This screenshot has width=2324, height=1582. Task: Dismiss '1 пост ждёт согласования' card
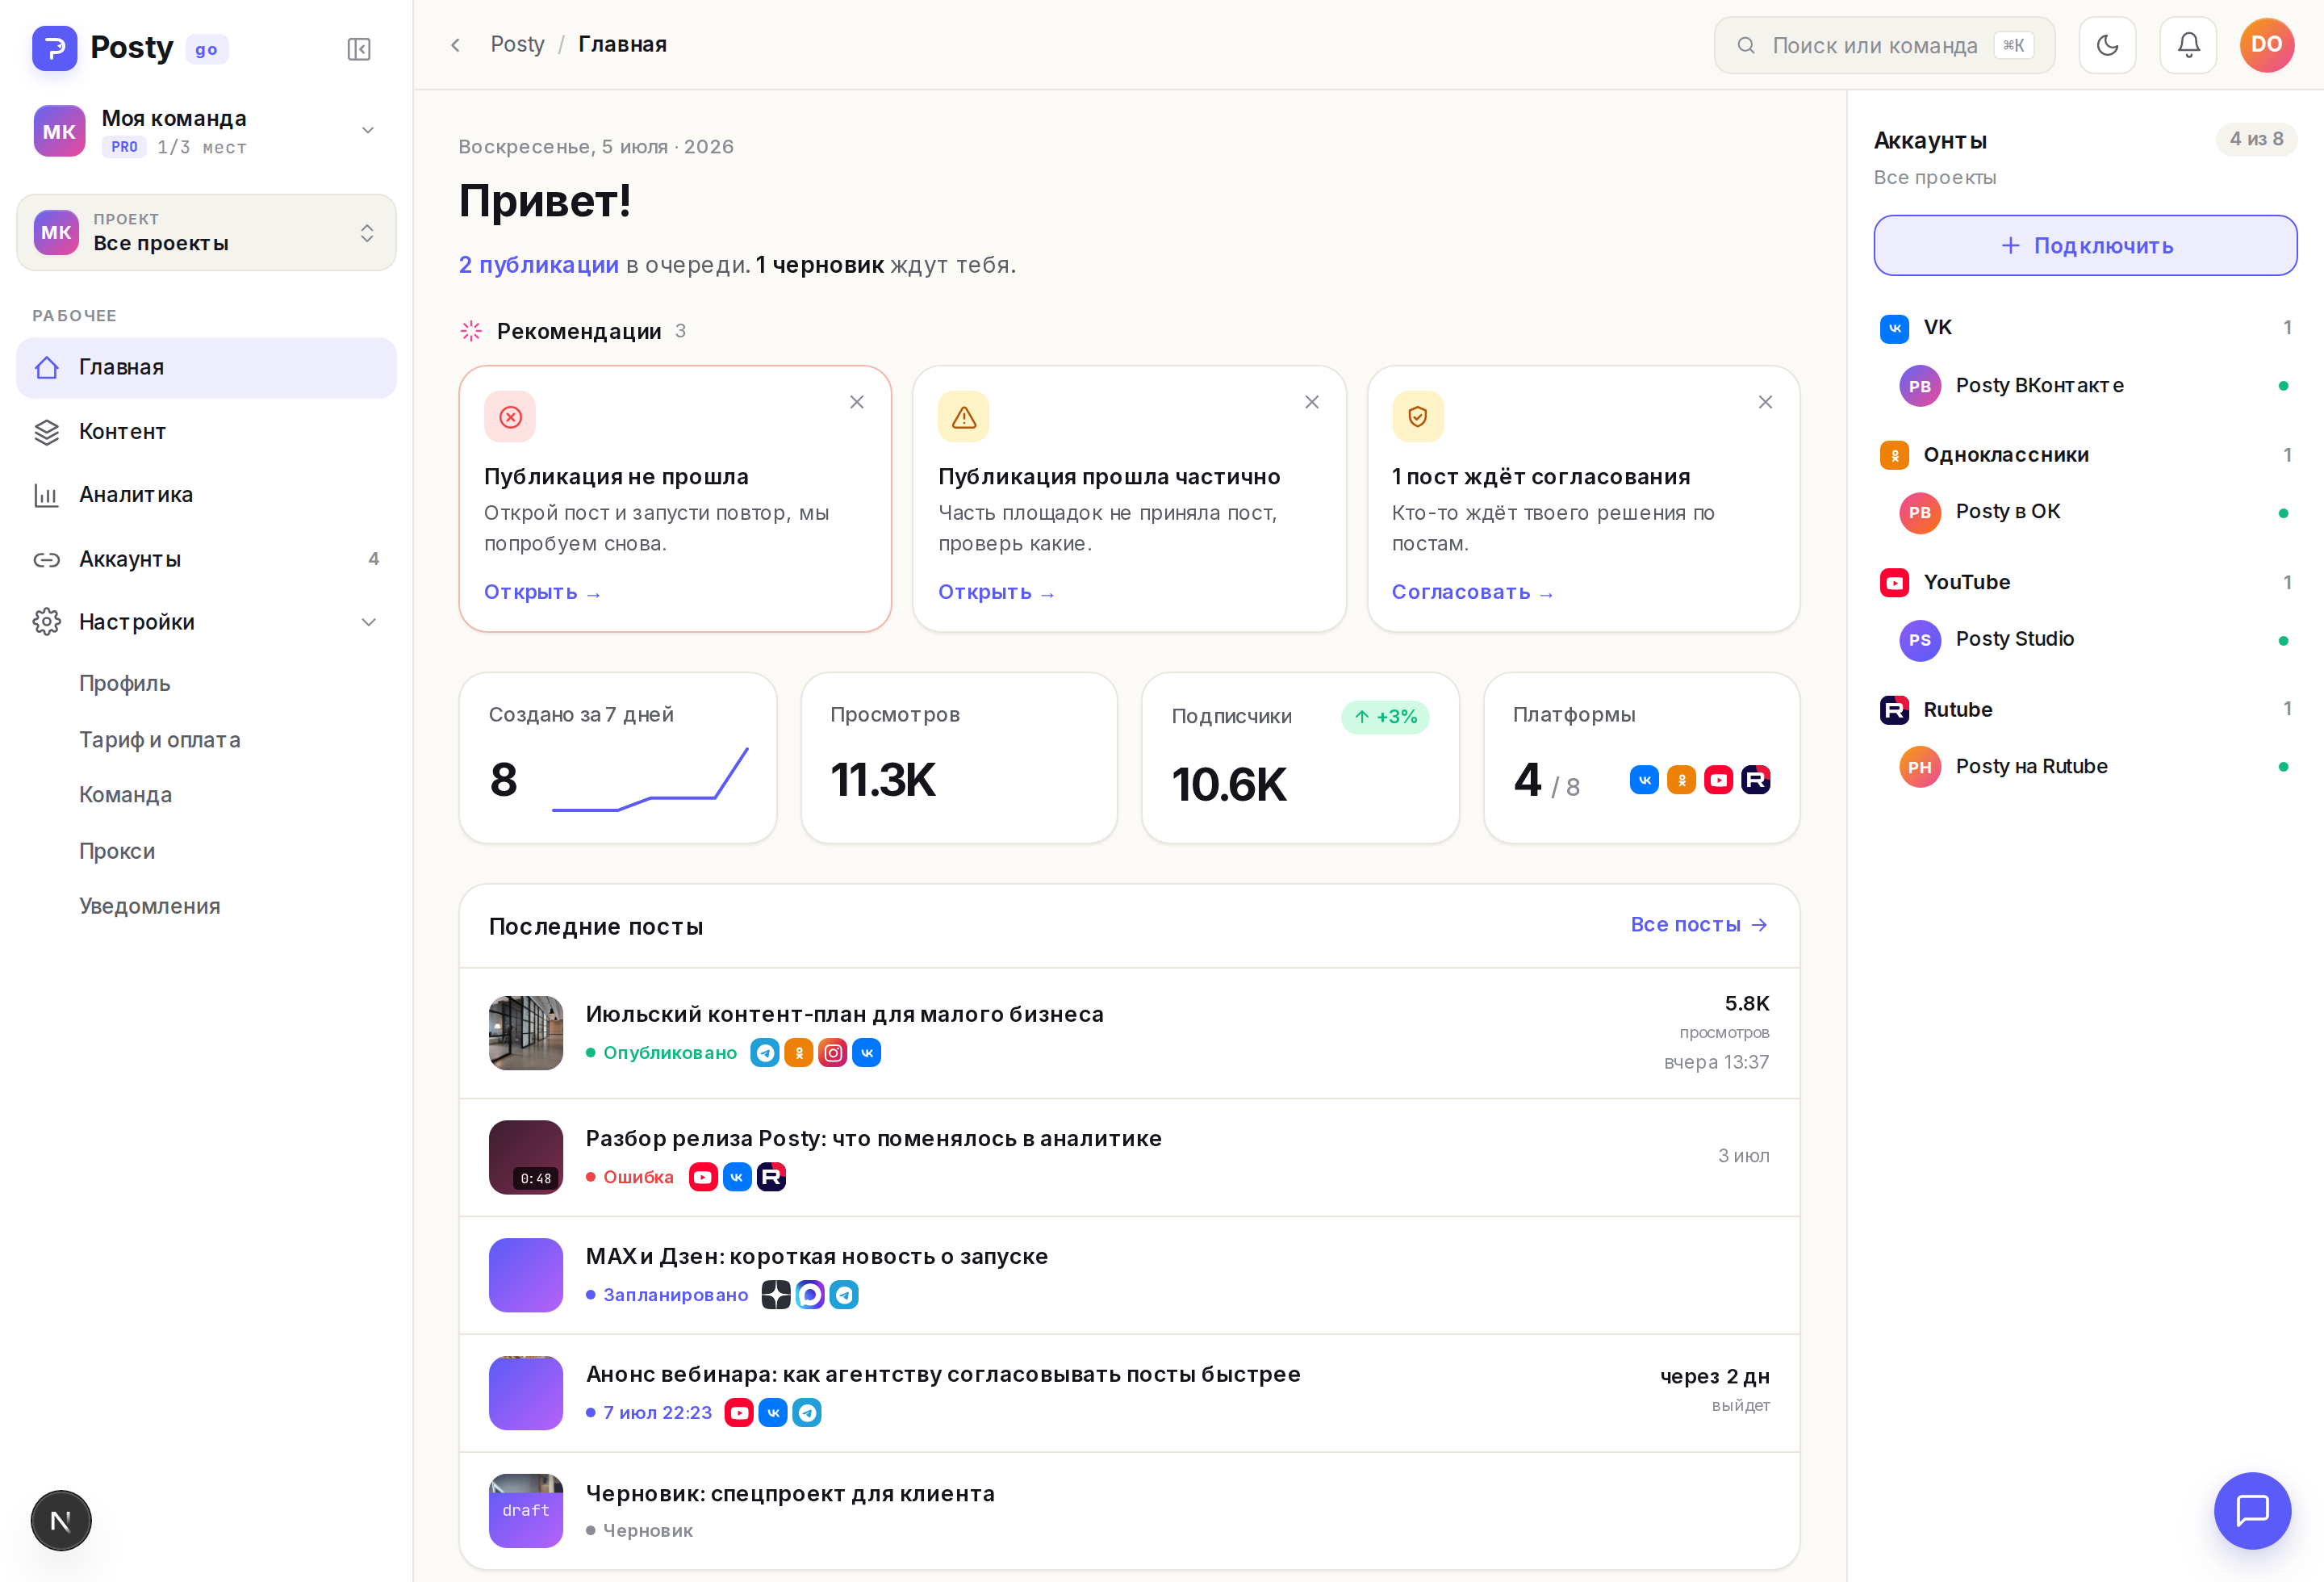click(1765, 402)
